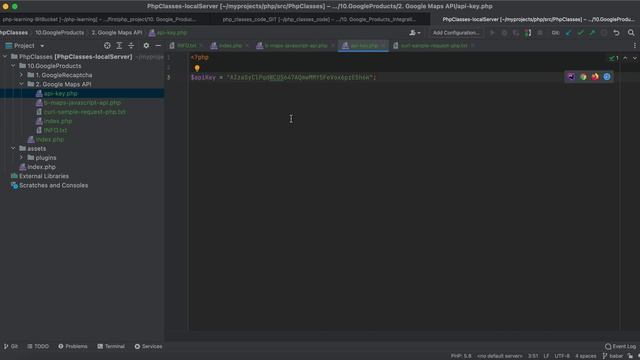Open file in PhpStorm built-in preview icon
The height and width of the screenshot is (360, 640).
(x=571, y=77)
